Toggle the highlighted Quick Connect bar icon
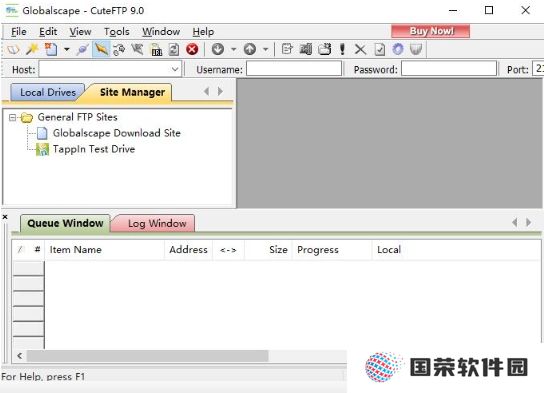Image resolution: width=547 pixels, height=393 pixels. (101, 49)
